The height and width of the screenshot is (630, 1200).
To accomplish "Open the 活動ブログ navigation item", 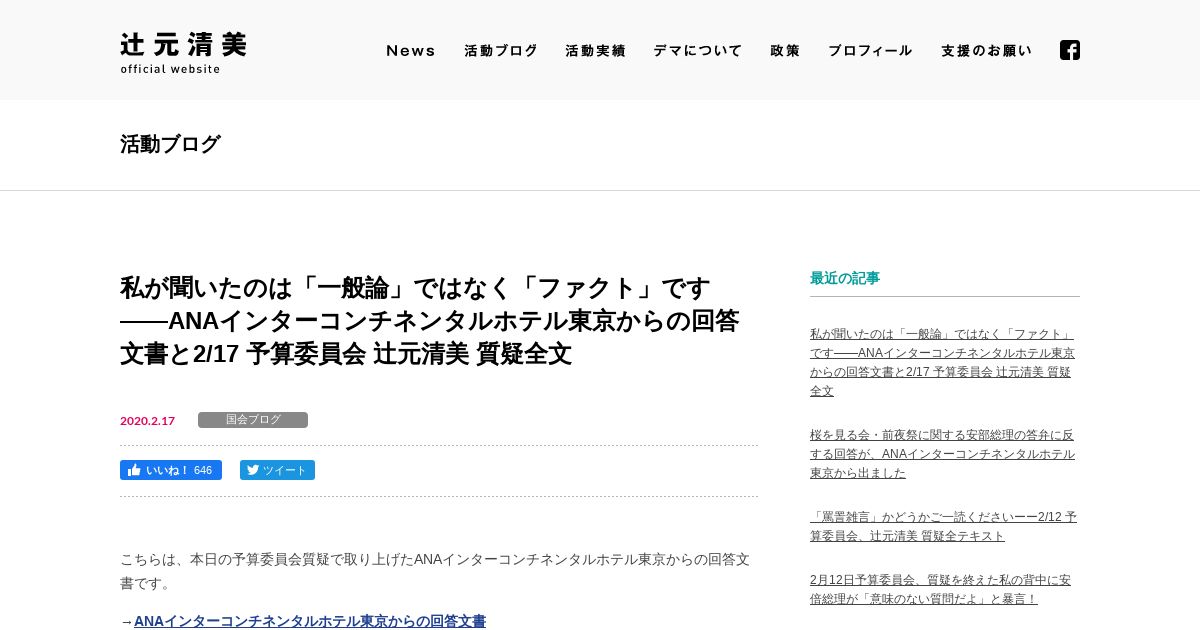I will (501, 50).
